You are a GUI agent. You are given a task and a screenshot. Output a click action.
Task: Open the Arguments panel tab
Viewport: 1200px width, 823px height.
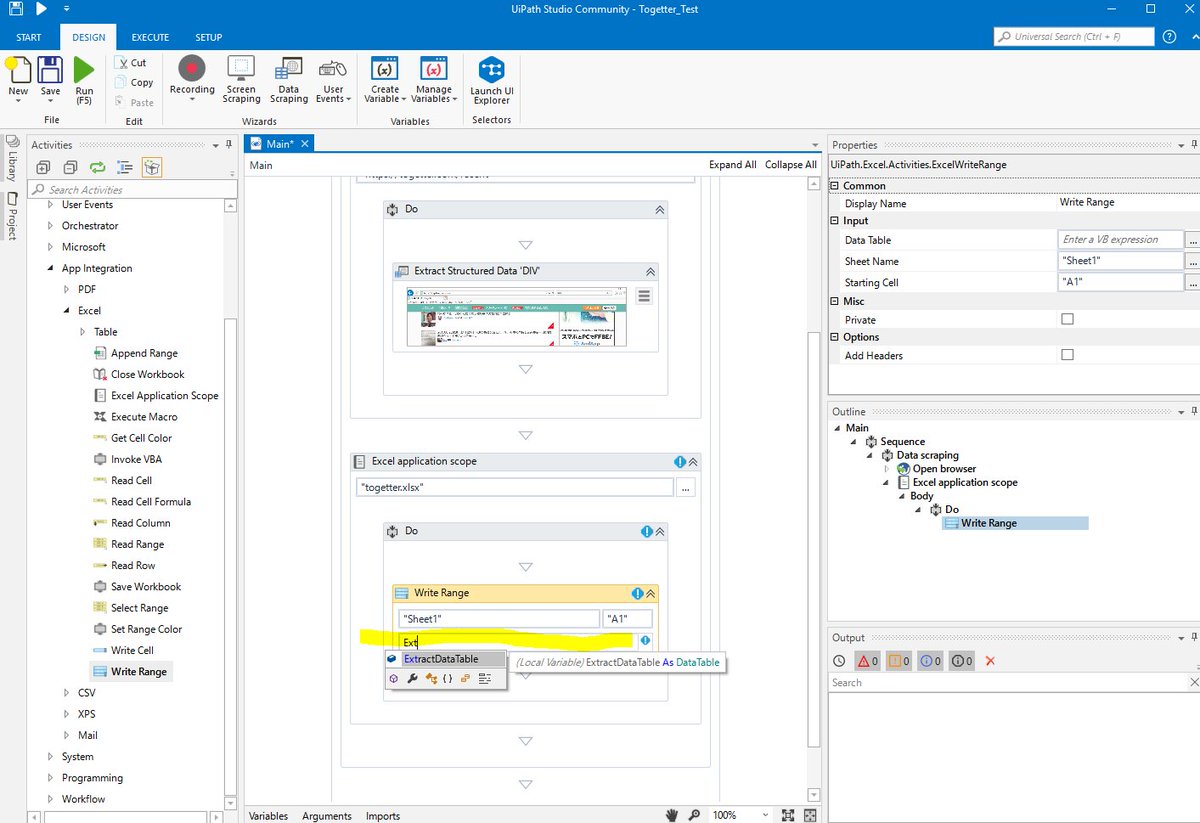pos(327,816)
